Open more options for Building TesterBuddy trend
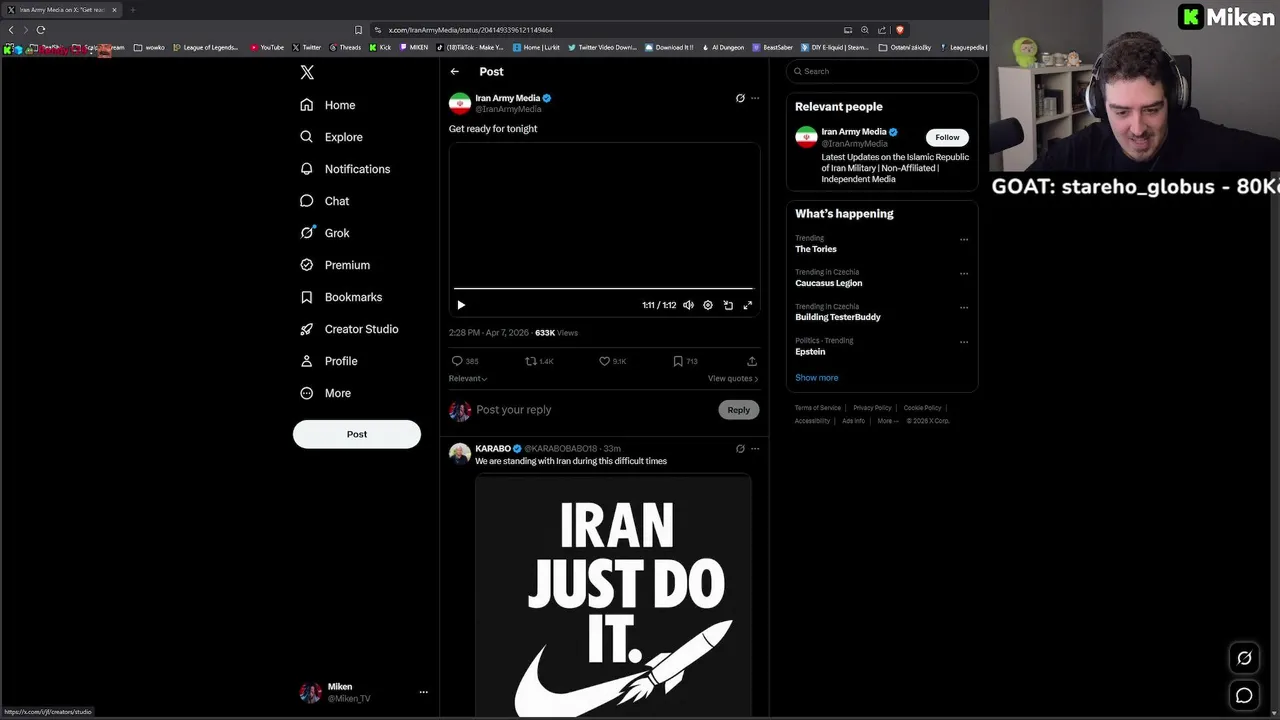 click(964, 308)
